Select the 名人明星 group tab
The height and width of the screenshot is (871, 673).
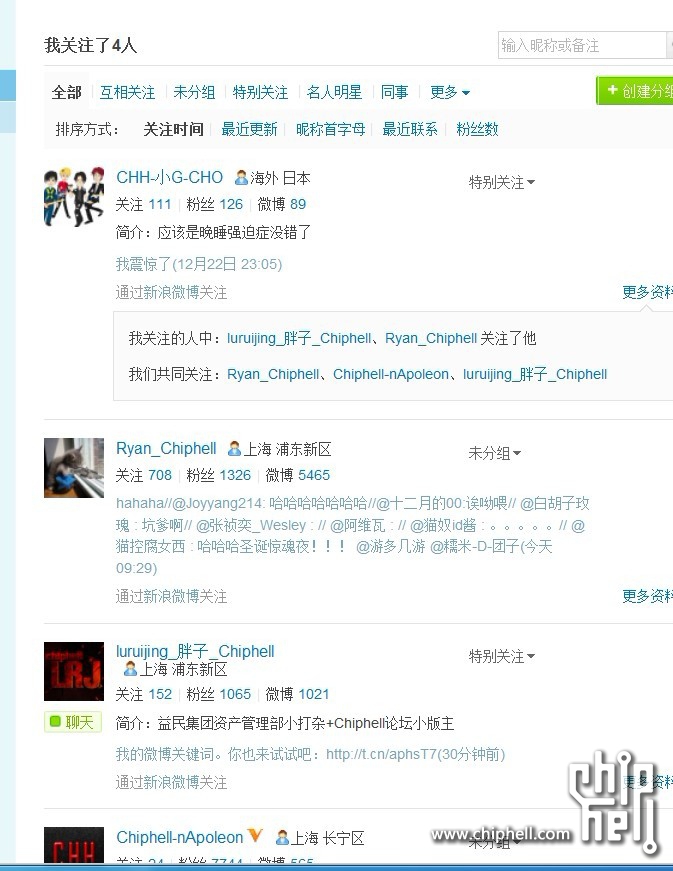coord(334,92)
